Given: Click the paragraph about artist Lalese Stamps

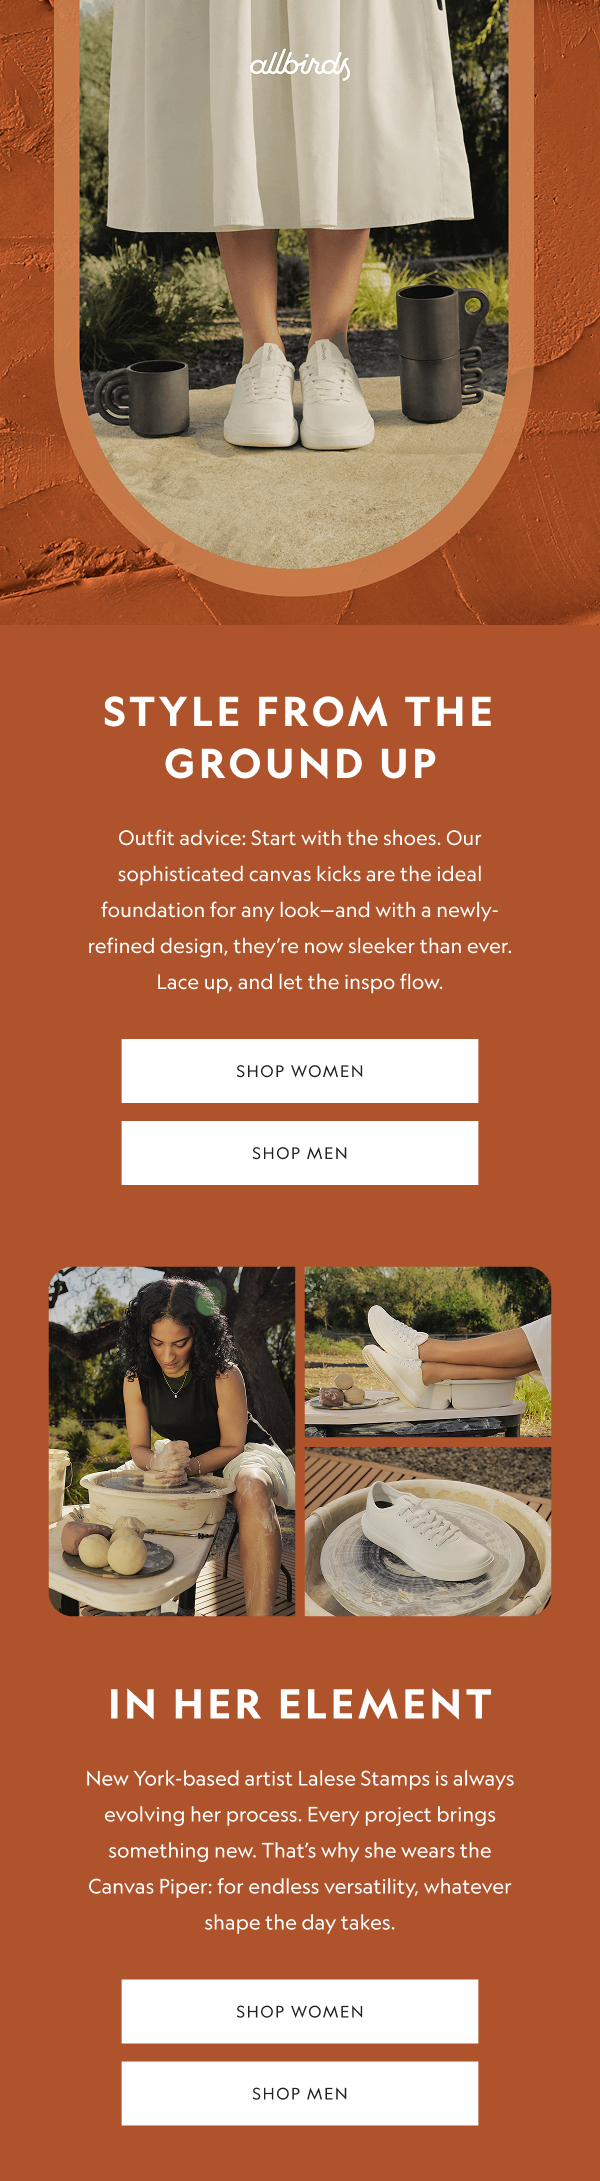Looking at the screenshot, I should coord(300,1850).
